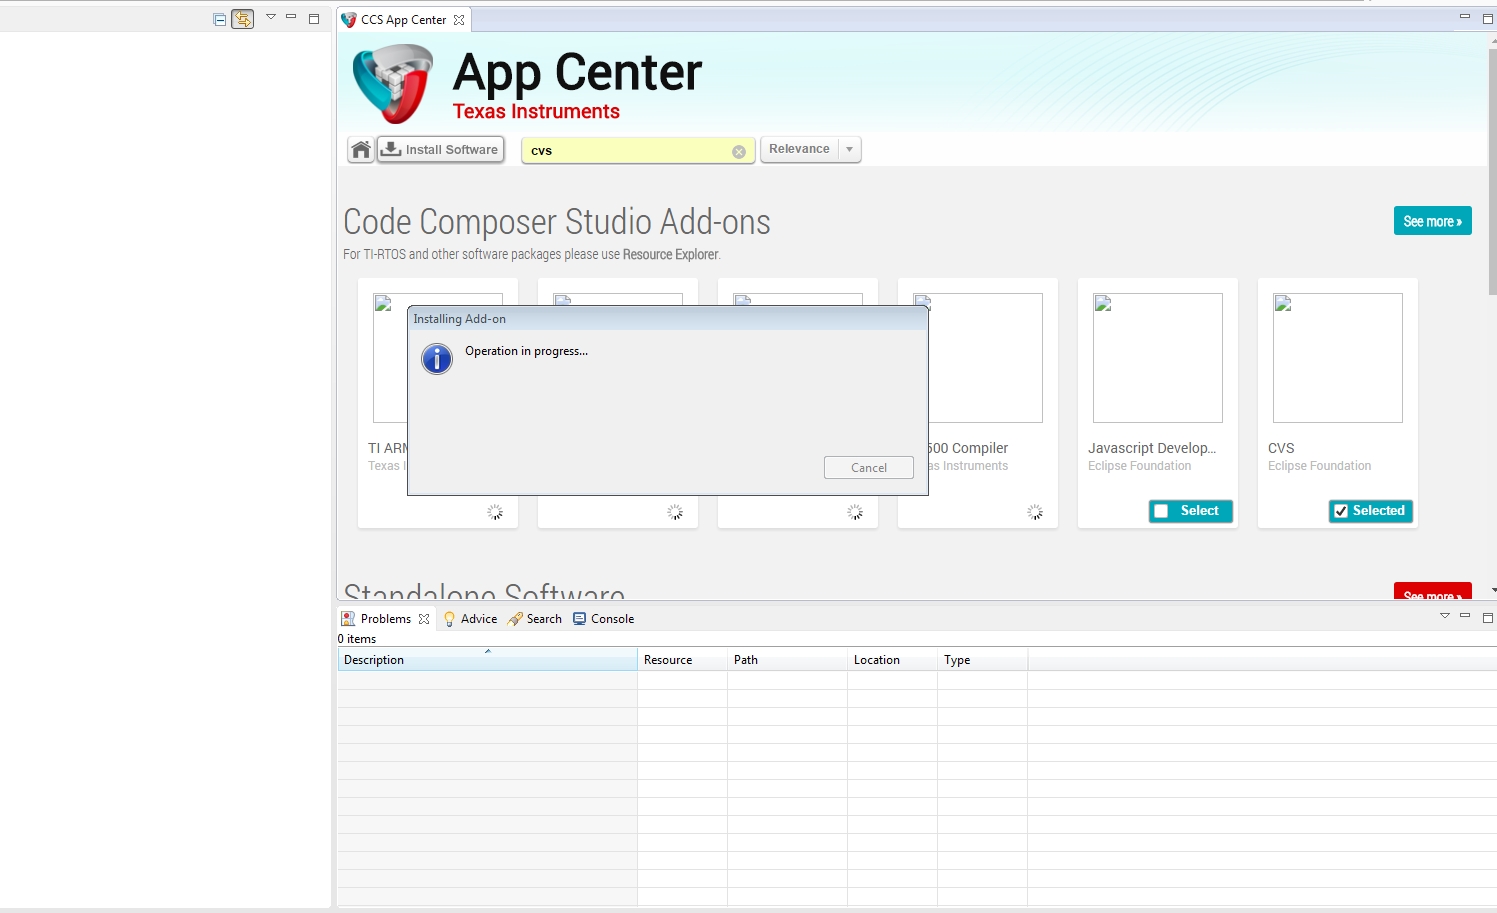The image size is (1497, 913).
Task: Minimize the Problems panel
Action: click(x=1465, y=616)
